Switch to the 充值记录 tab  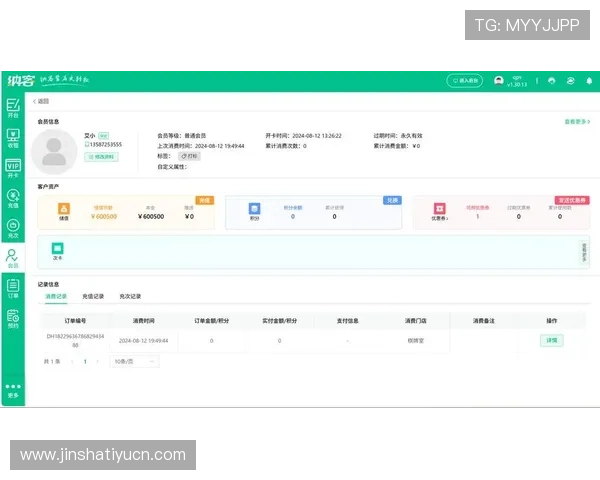[93, 296]
